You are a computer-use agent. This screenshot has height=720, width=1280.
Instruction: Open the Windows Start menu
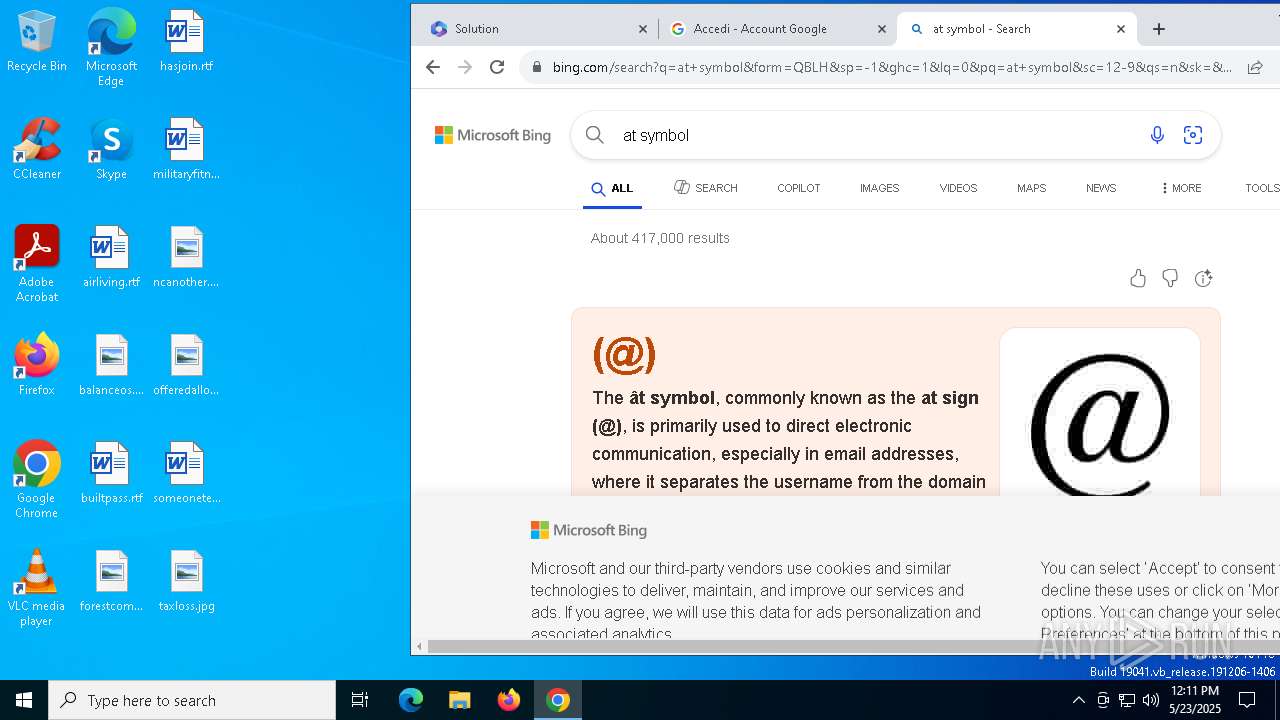(x=24, y=700)
